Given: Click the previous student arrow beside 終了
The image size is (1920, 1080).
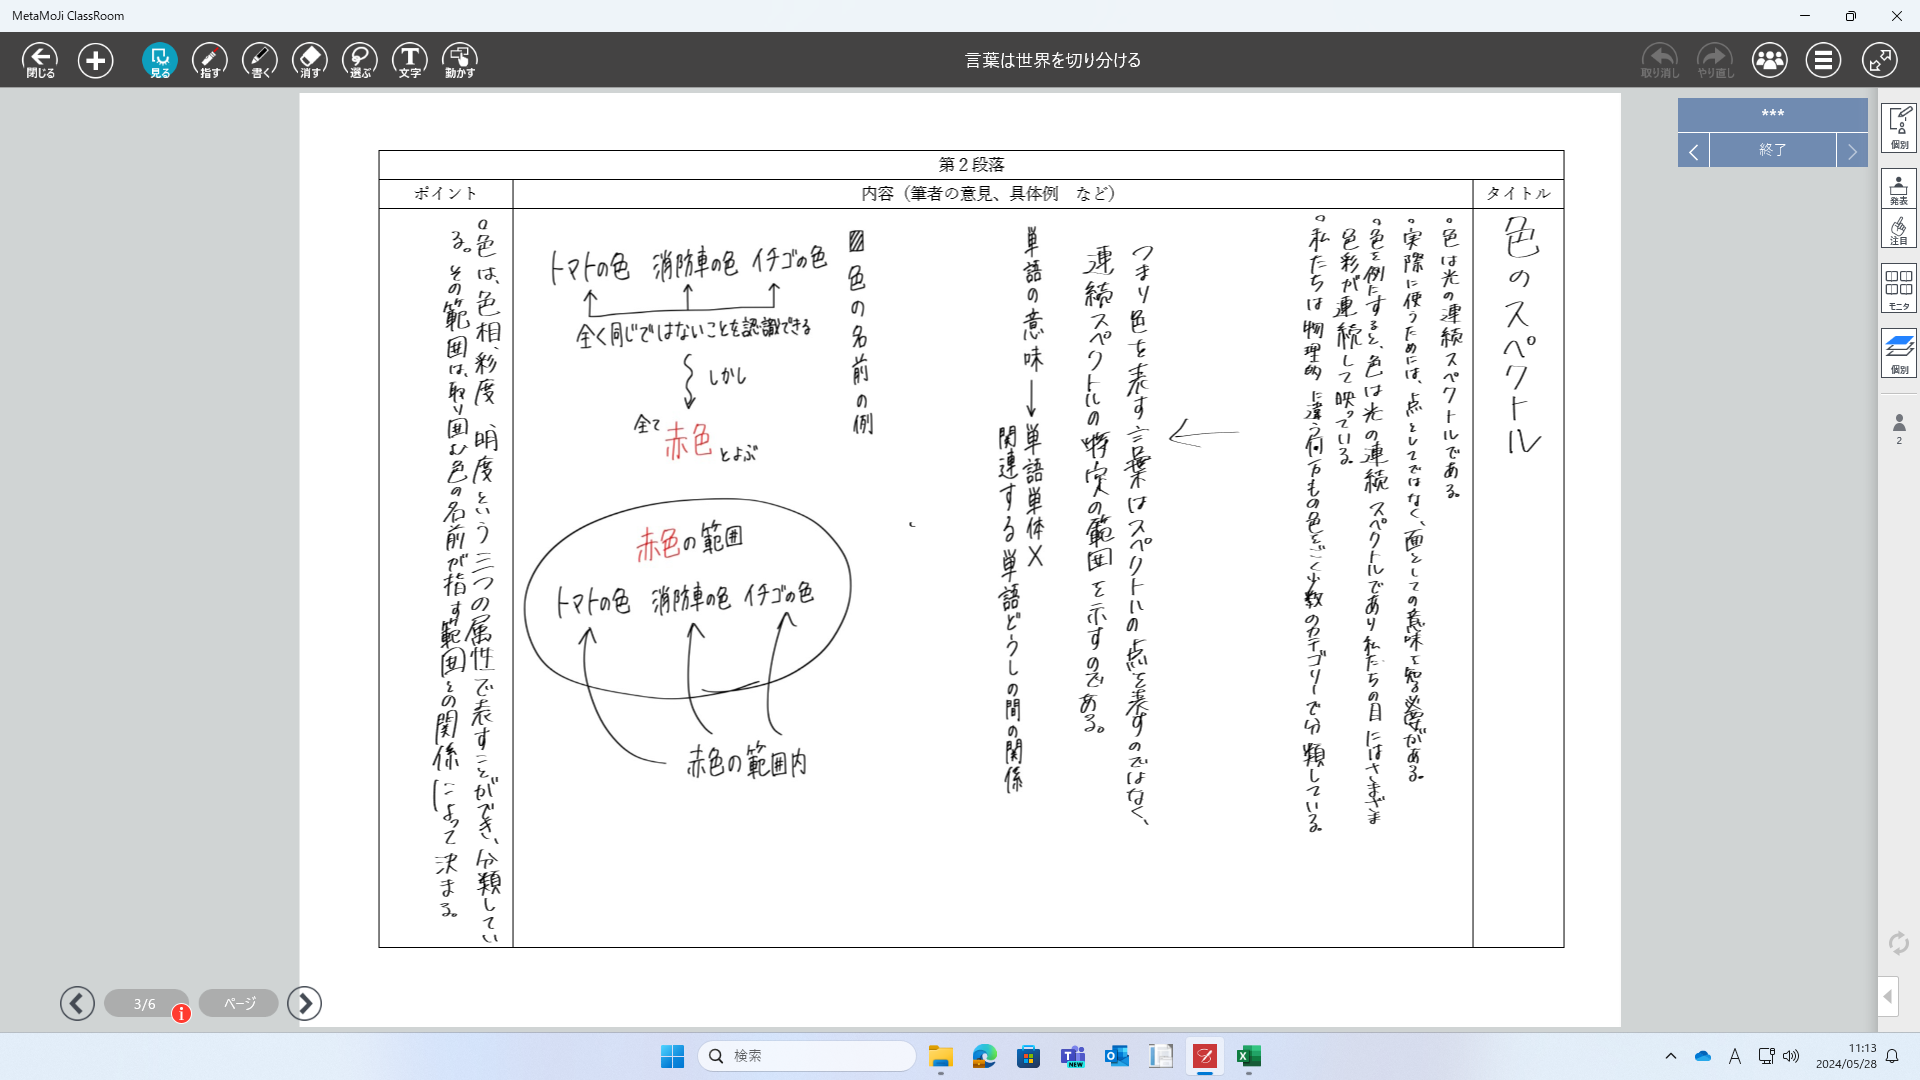Looking at the screenshot, I should point(1693,151).
